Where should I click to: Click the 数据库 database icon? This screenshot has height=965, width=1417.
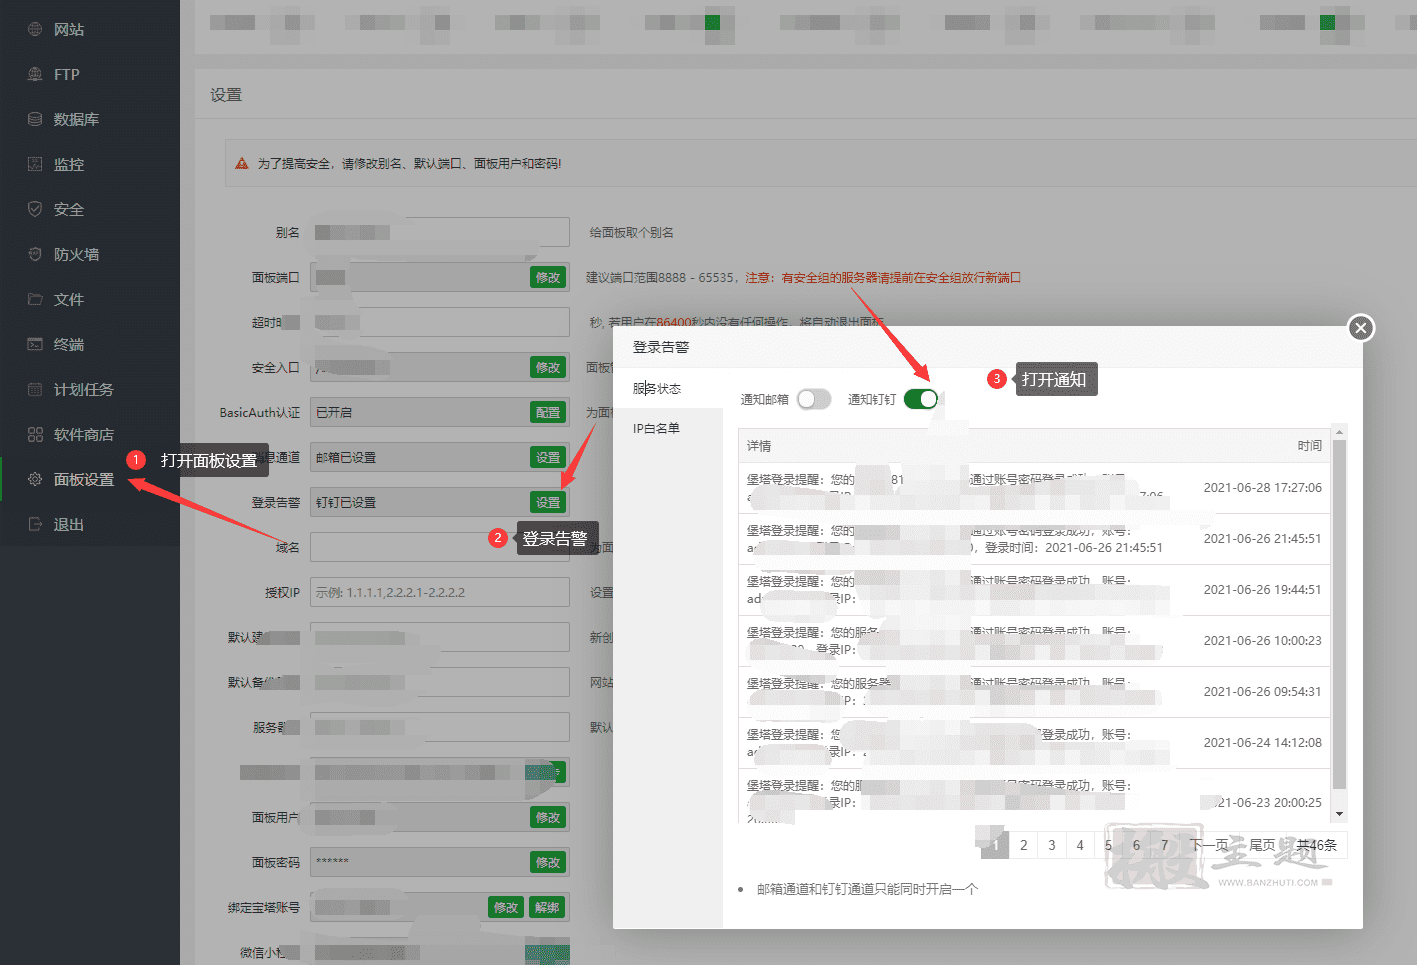(x=35, y=119)
